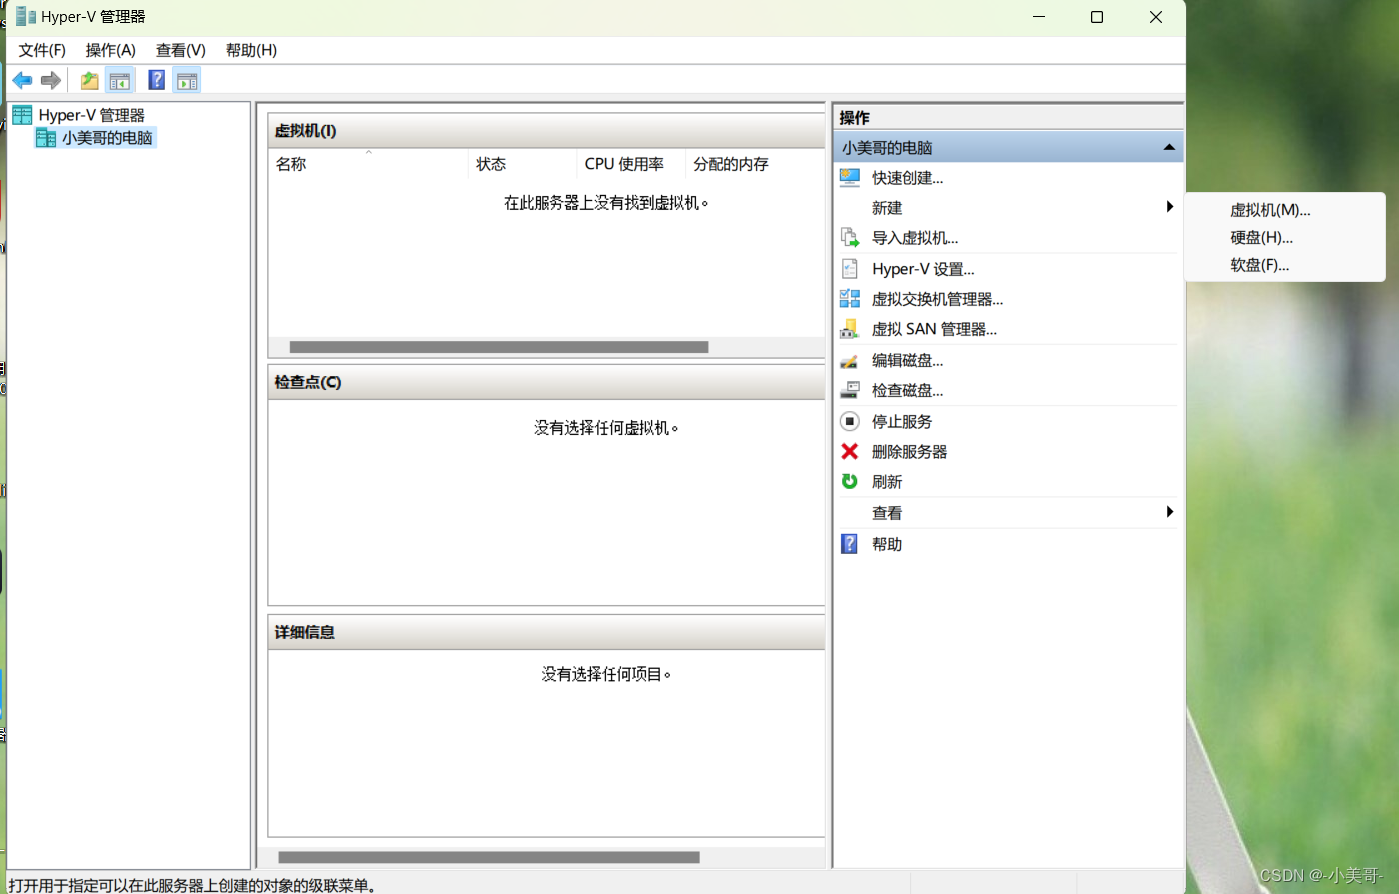This screenshot has width=1399, height=894.
Task: Click the toolbar help question mark icon
Action: pos(156,80)
